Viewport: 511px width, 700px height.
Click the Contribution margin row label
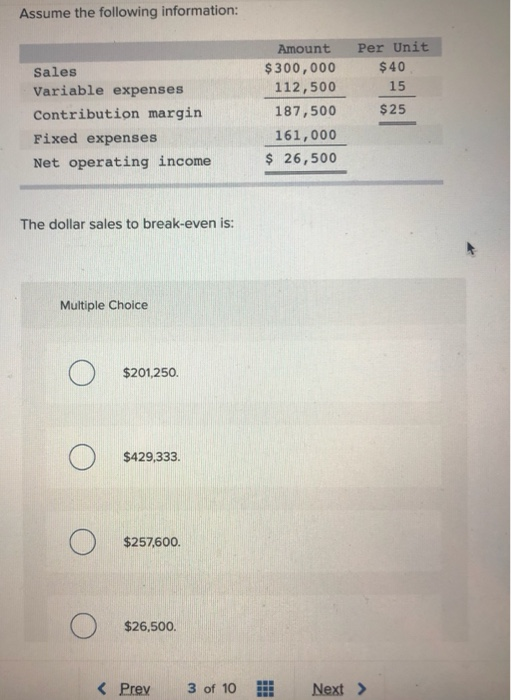[118, 114]
